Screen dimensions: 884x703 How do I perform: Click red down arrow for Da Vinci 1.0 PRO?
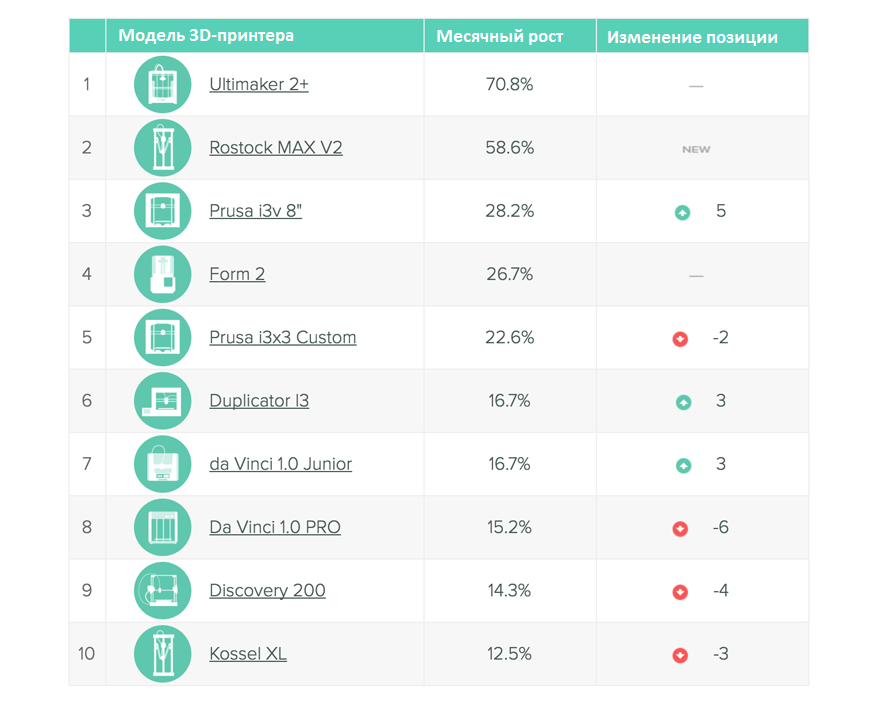681,528
